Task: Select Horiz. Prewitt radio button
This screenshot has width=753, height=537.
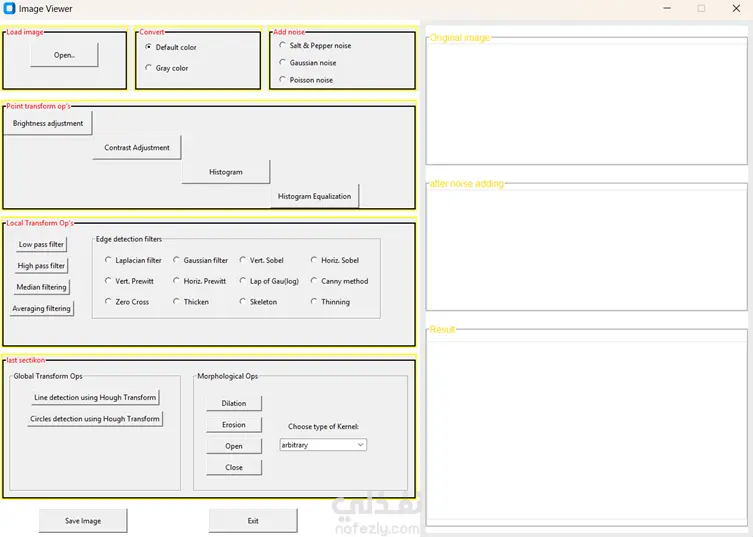Action: [176, 280]
